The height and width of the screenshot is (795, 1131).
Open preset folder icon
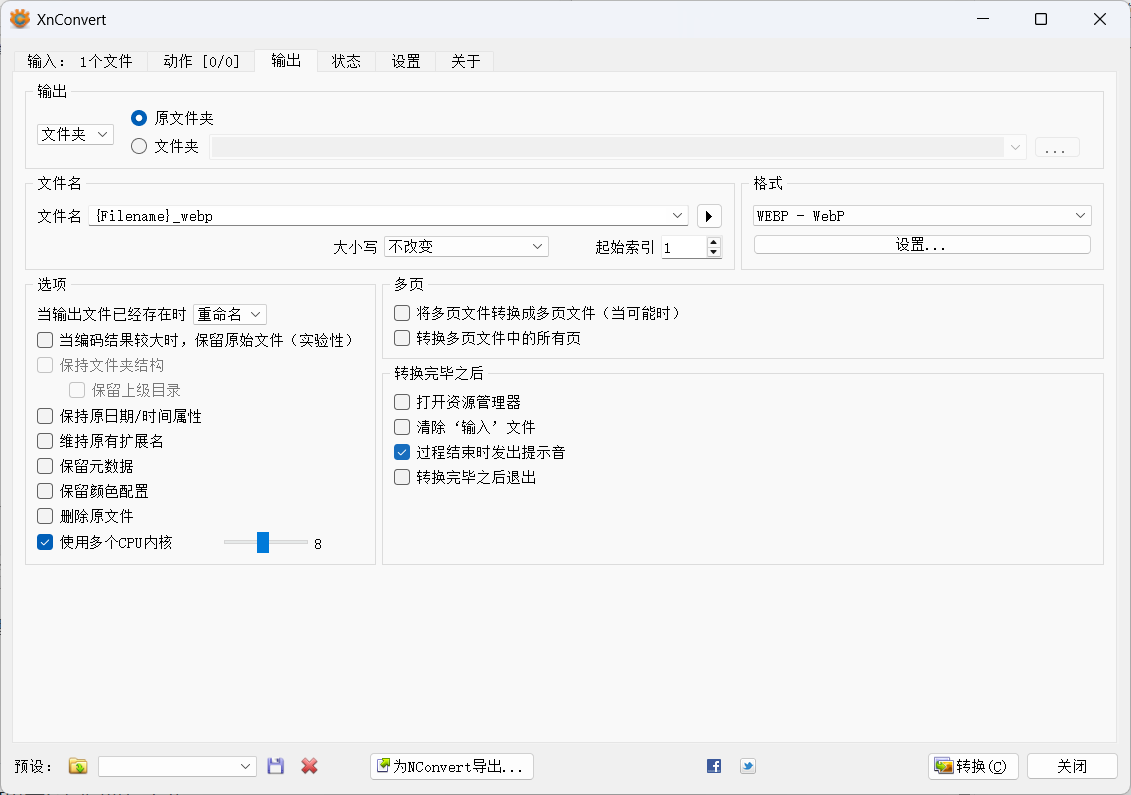click(x=78, y=766)
